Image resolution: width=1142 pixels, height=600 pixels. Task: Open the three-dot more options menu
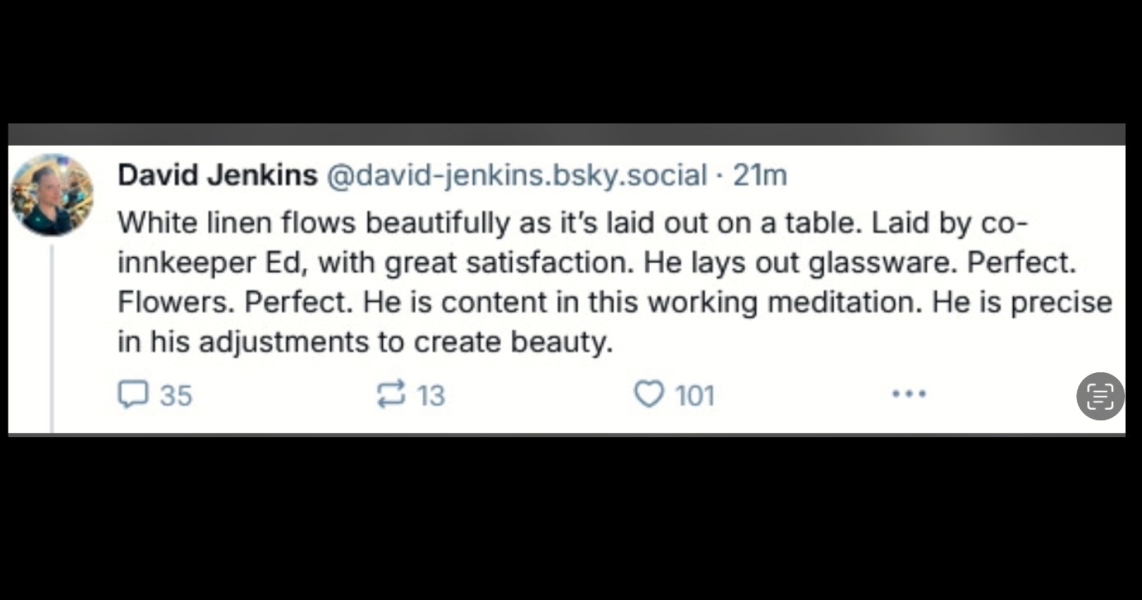[908, 394]
